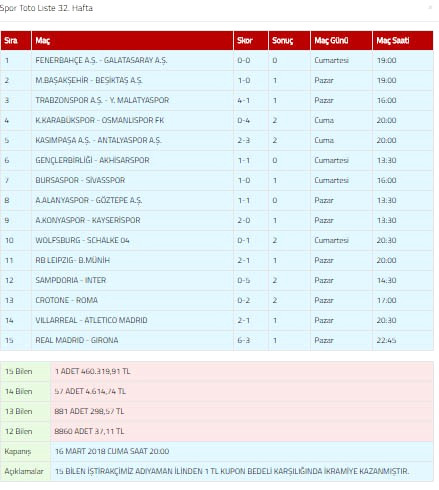Click the Sıra column header

coord(16,41)
